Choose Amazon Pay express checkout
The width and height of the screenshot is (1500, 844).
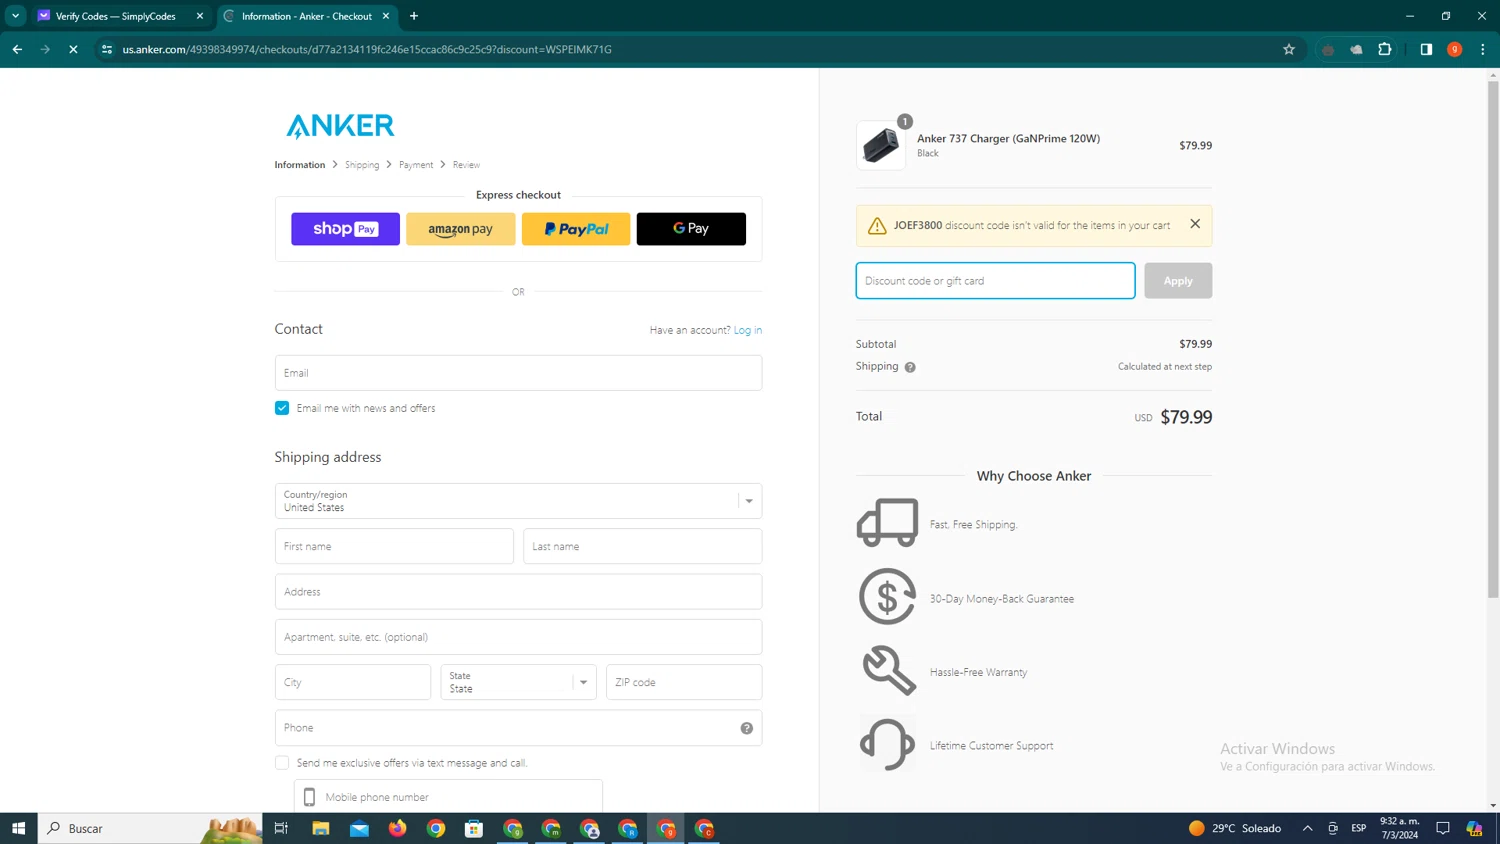pos(460,229)
